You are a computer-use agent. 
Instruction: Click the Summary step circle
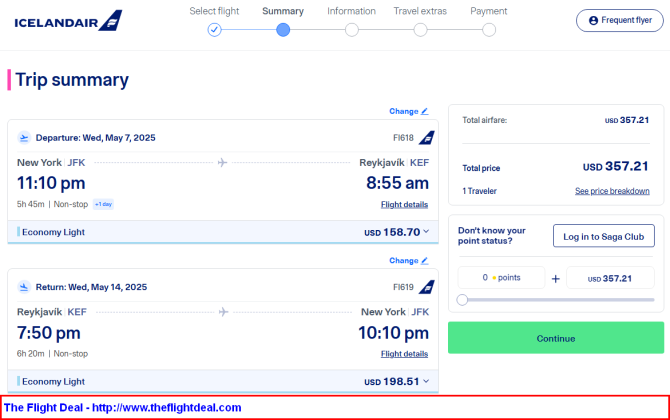pyautogui.click(x=283, y=30)
